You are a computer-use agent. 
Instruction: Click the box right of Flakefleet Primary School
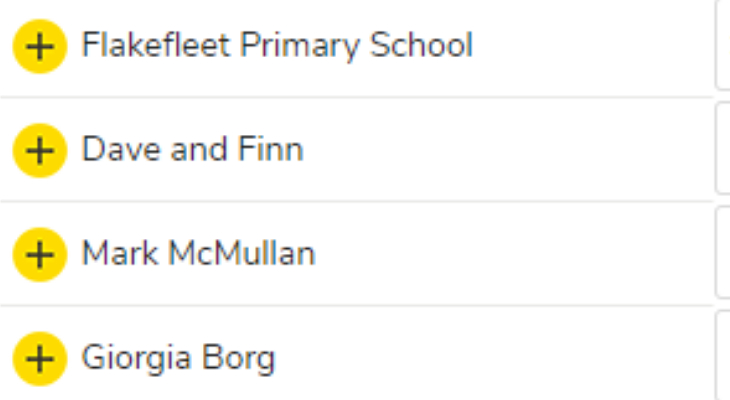[723, 44]
